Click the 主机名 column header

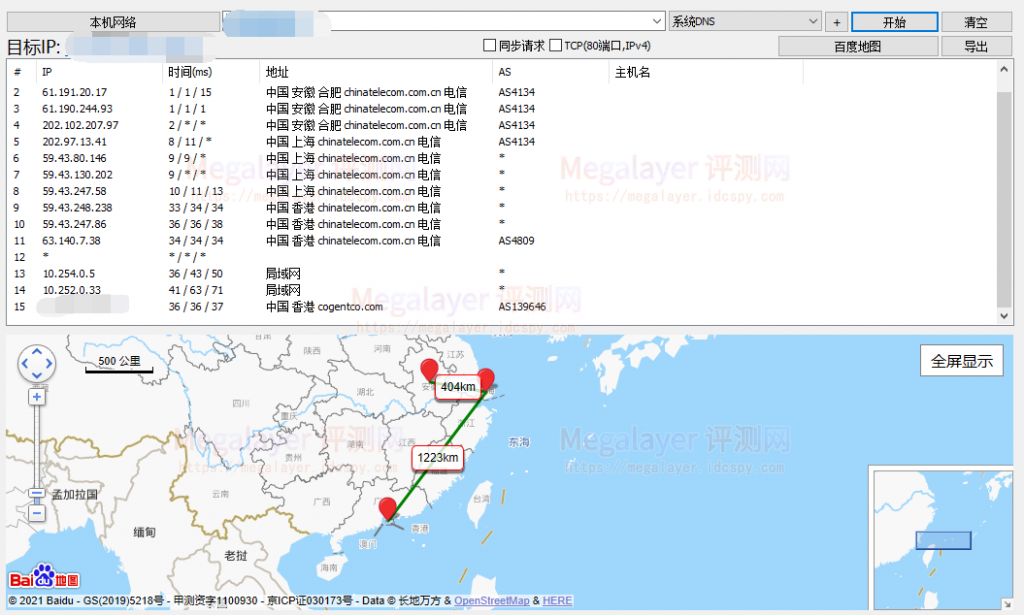click(x=632, y=72)
